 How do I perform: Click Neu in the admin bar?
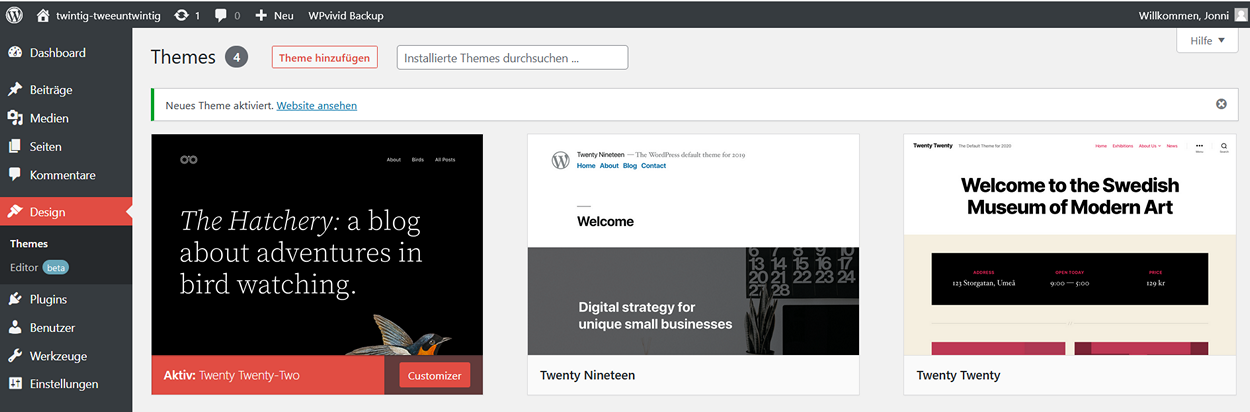(283, 15)
